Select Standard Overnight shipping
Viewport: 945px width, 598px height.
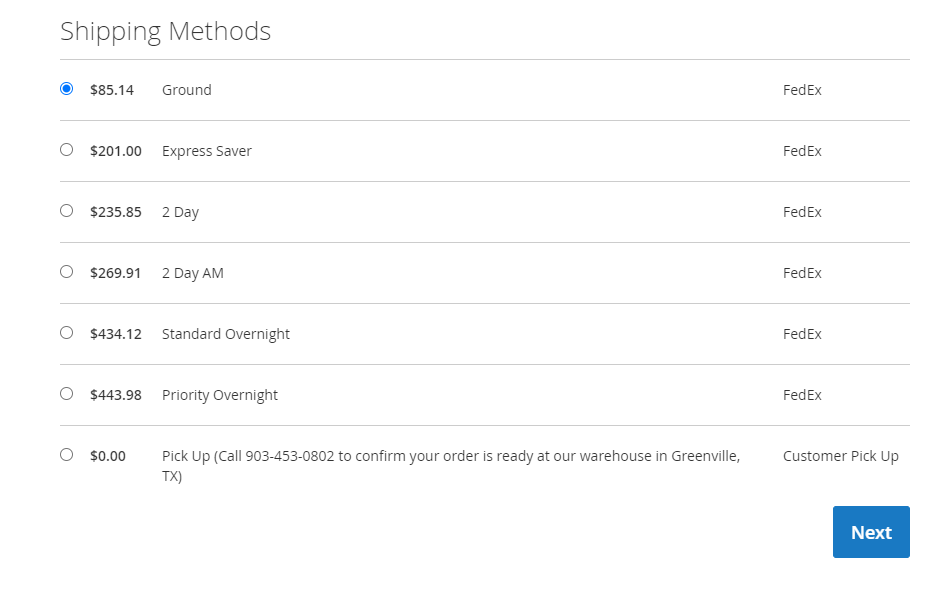(66, 332)
